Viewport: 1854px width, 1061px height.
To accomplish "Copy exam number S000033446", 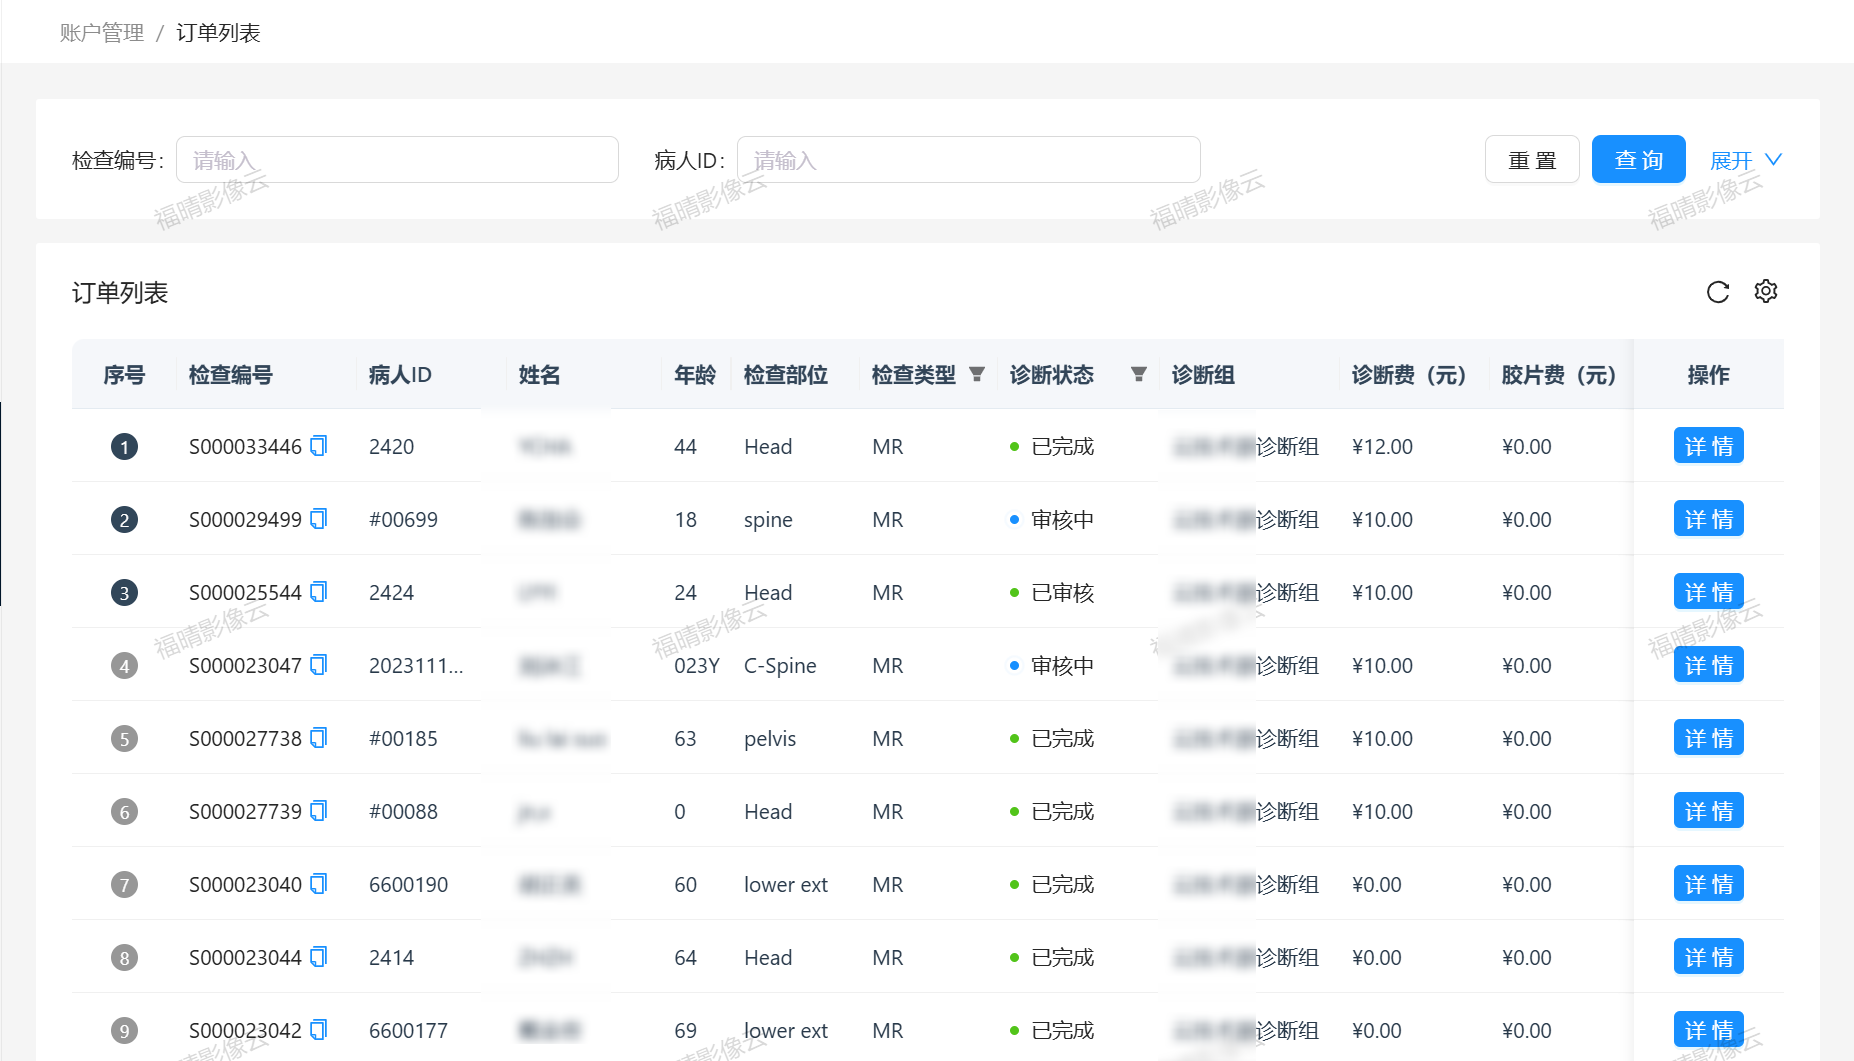I will click(319, 446).
